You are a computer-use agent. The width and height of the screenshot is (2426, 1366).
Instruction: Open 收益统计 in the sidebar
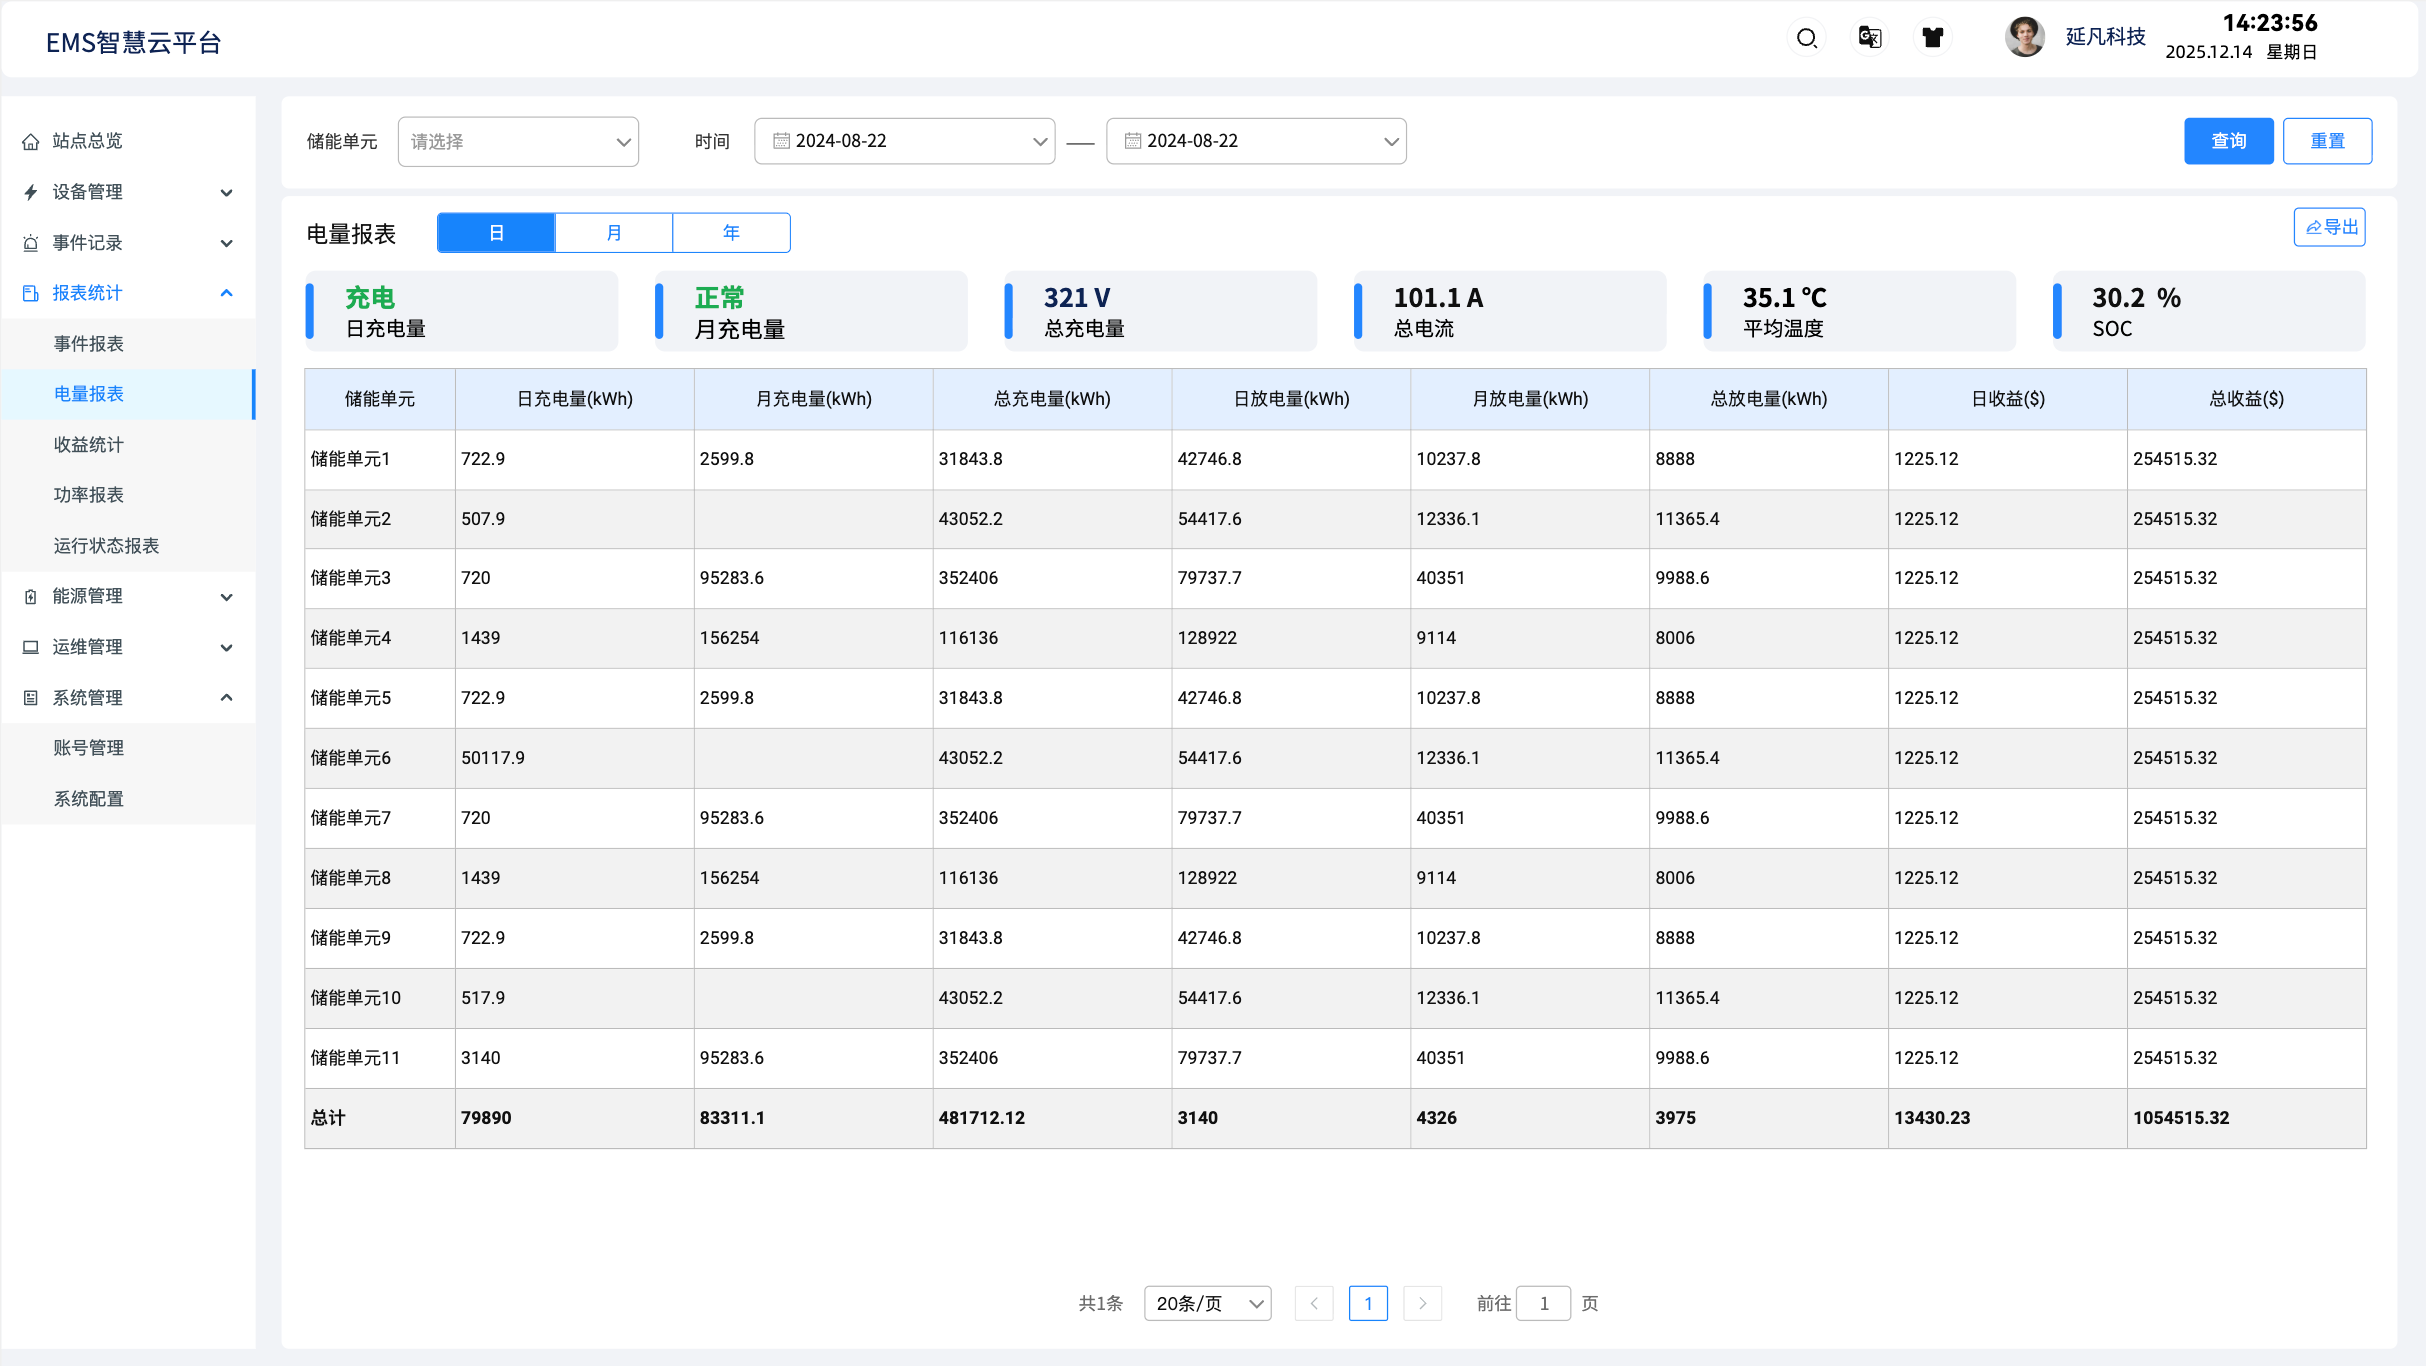click(89, 445)
